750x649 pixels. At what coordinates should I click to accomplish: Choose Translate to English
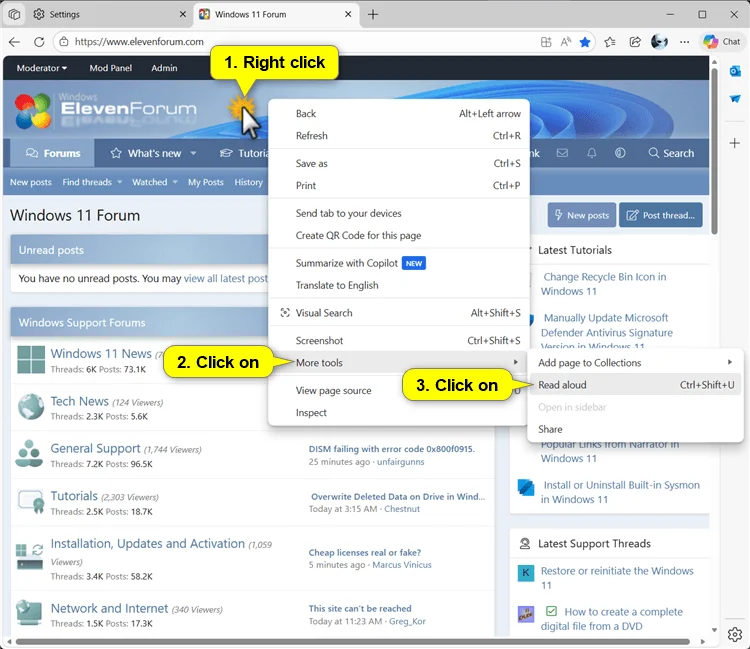pos(399,285)
